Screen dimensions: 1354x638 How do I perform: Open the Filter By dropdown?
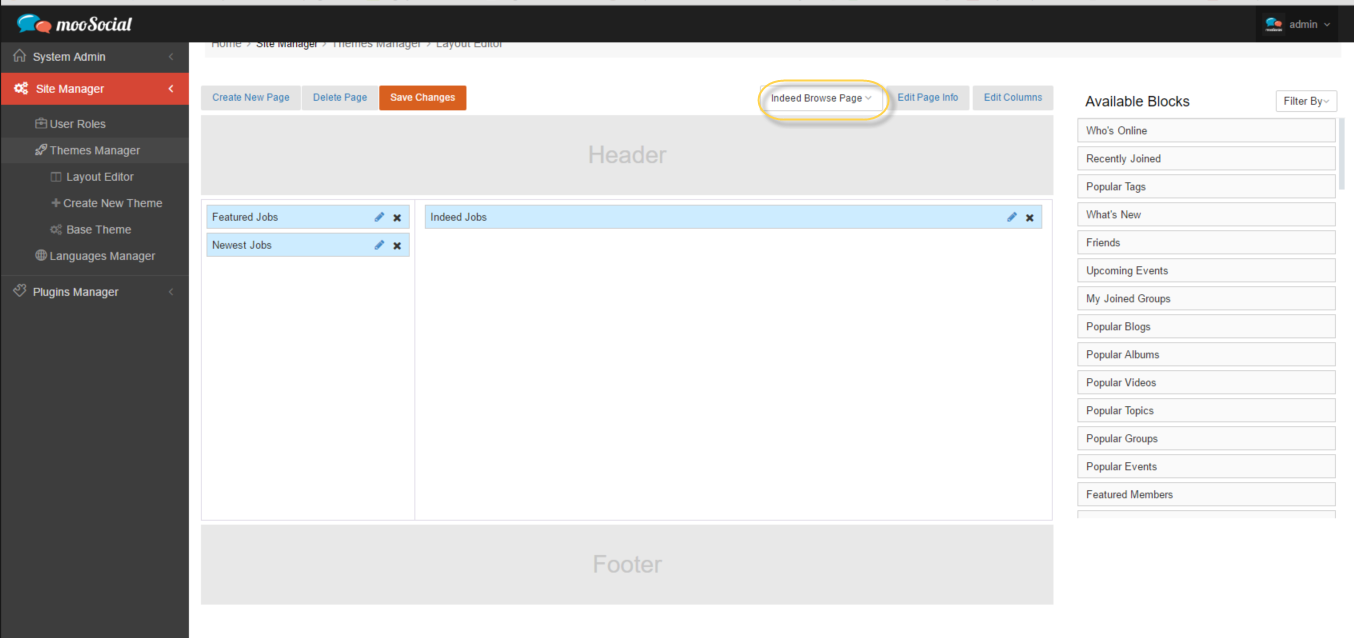click(1306, 101)
